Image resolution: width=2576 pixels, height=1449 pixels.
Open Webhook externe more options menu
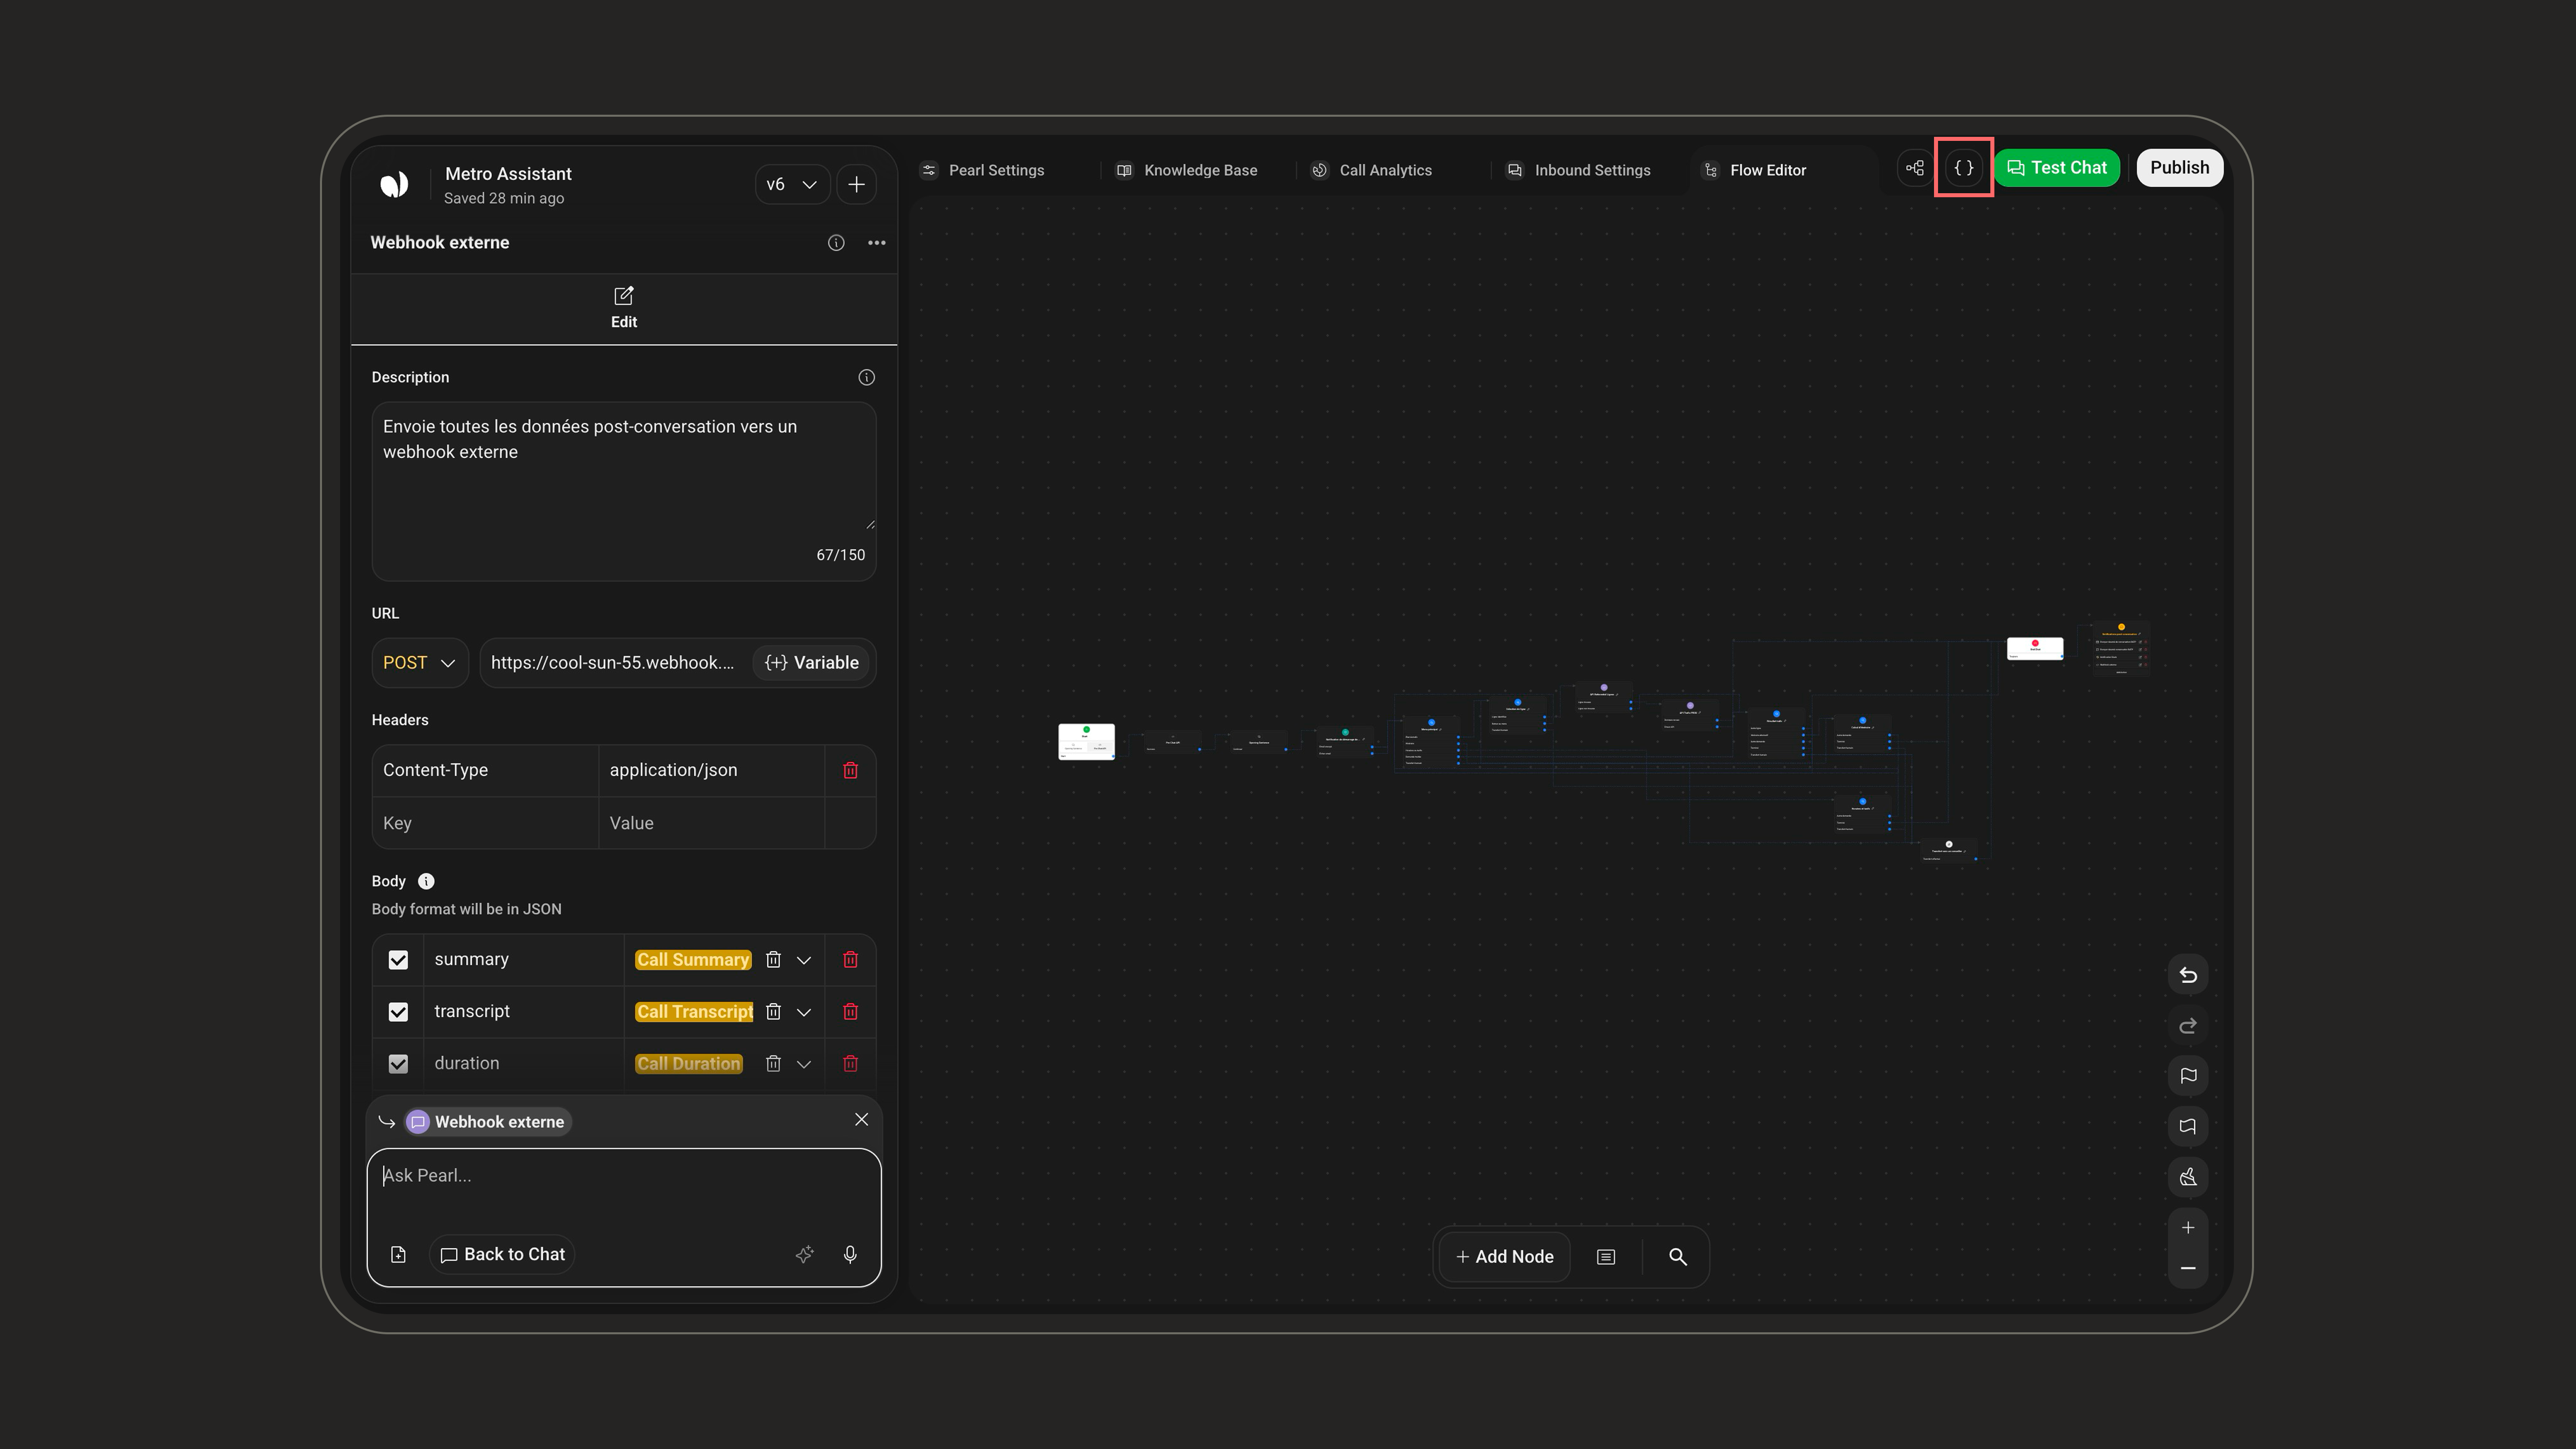point(877,243)
